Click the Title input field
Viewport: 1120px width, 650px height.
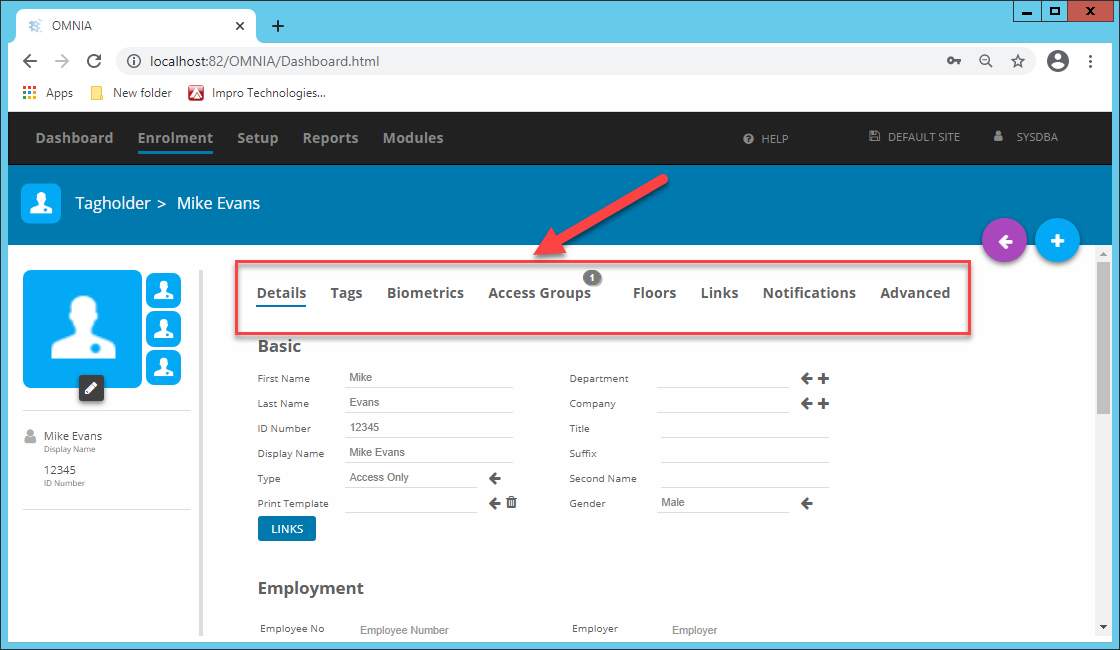[x=744, y=428]
